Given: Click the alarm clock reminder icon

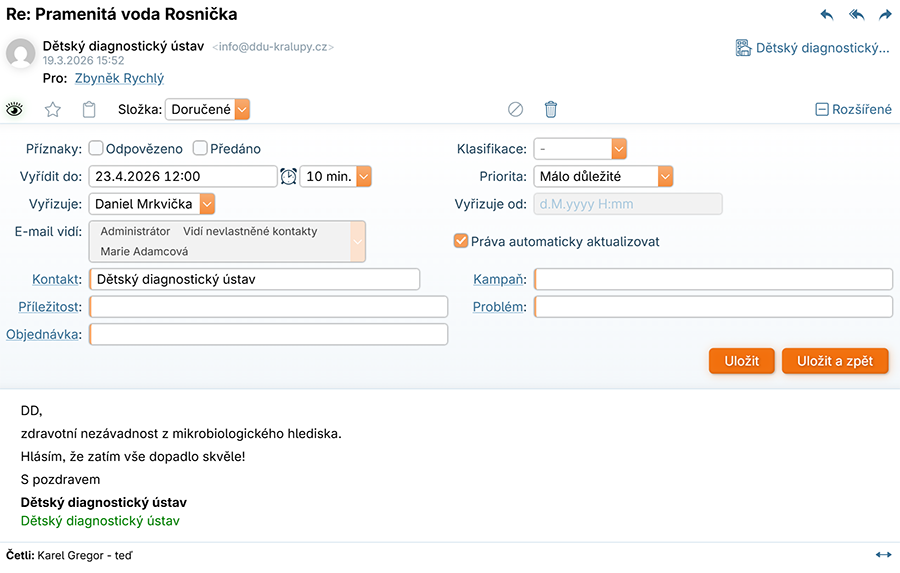Looking at the screenshot, I should click(x=288, y=176).
